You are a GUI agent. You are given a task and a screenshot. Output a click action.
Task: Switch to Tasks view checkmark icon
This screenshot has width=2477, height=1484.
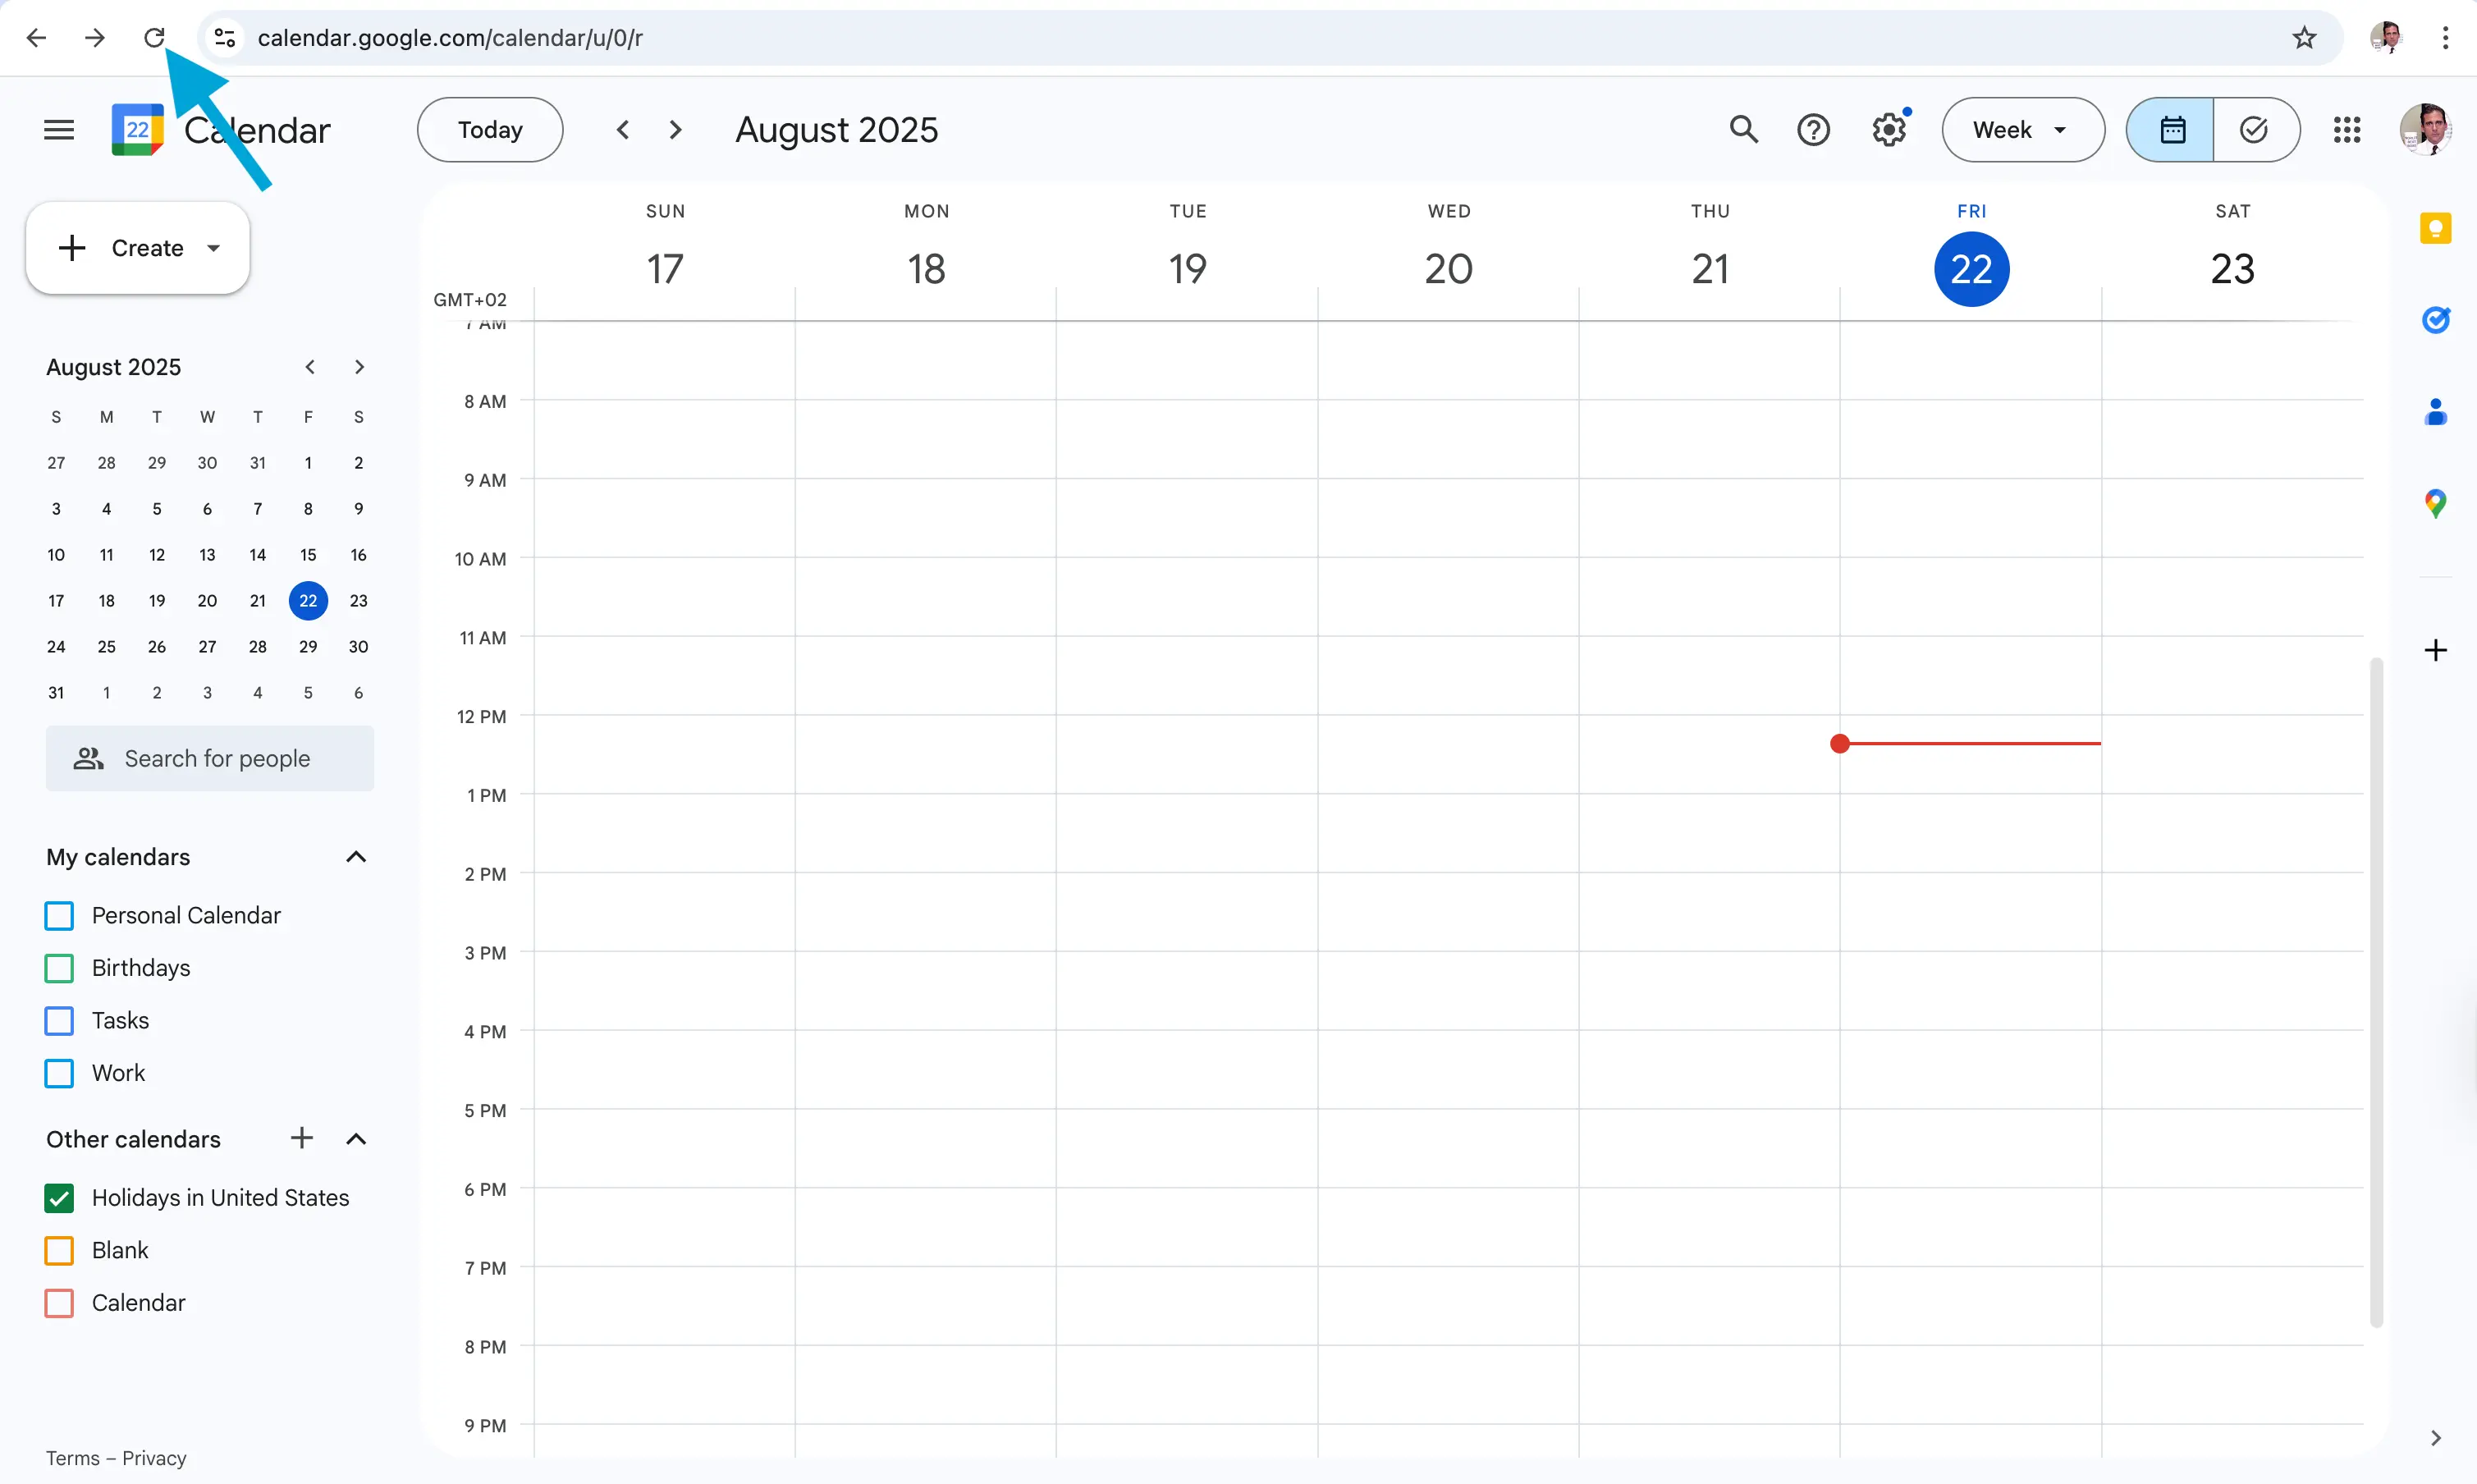click(x=2256, y=130)
